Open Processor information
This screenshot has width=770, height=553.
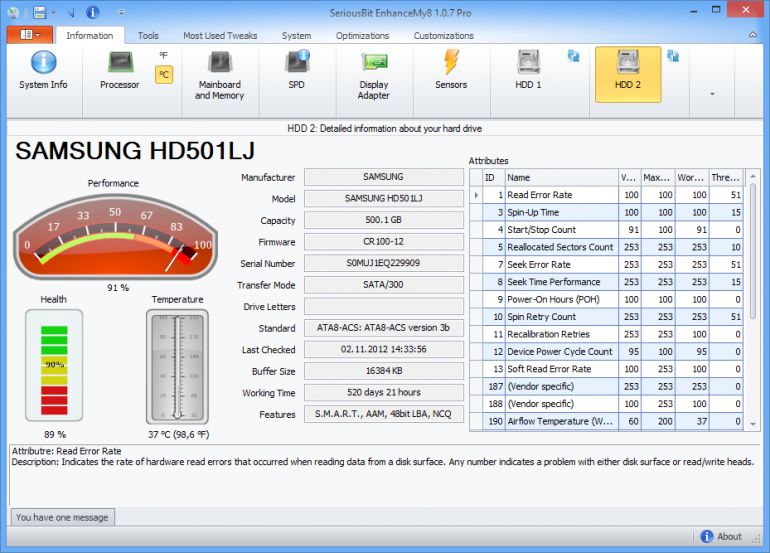click(119, 72)
